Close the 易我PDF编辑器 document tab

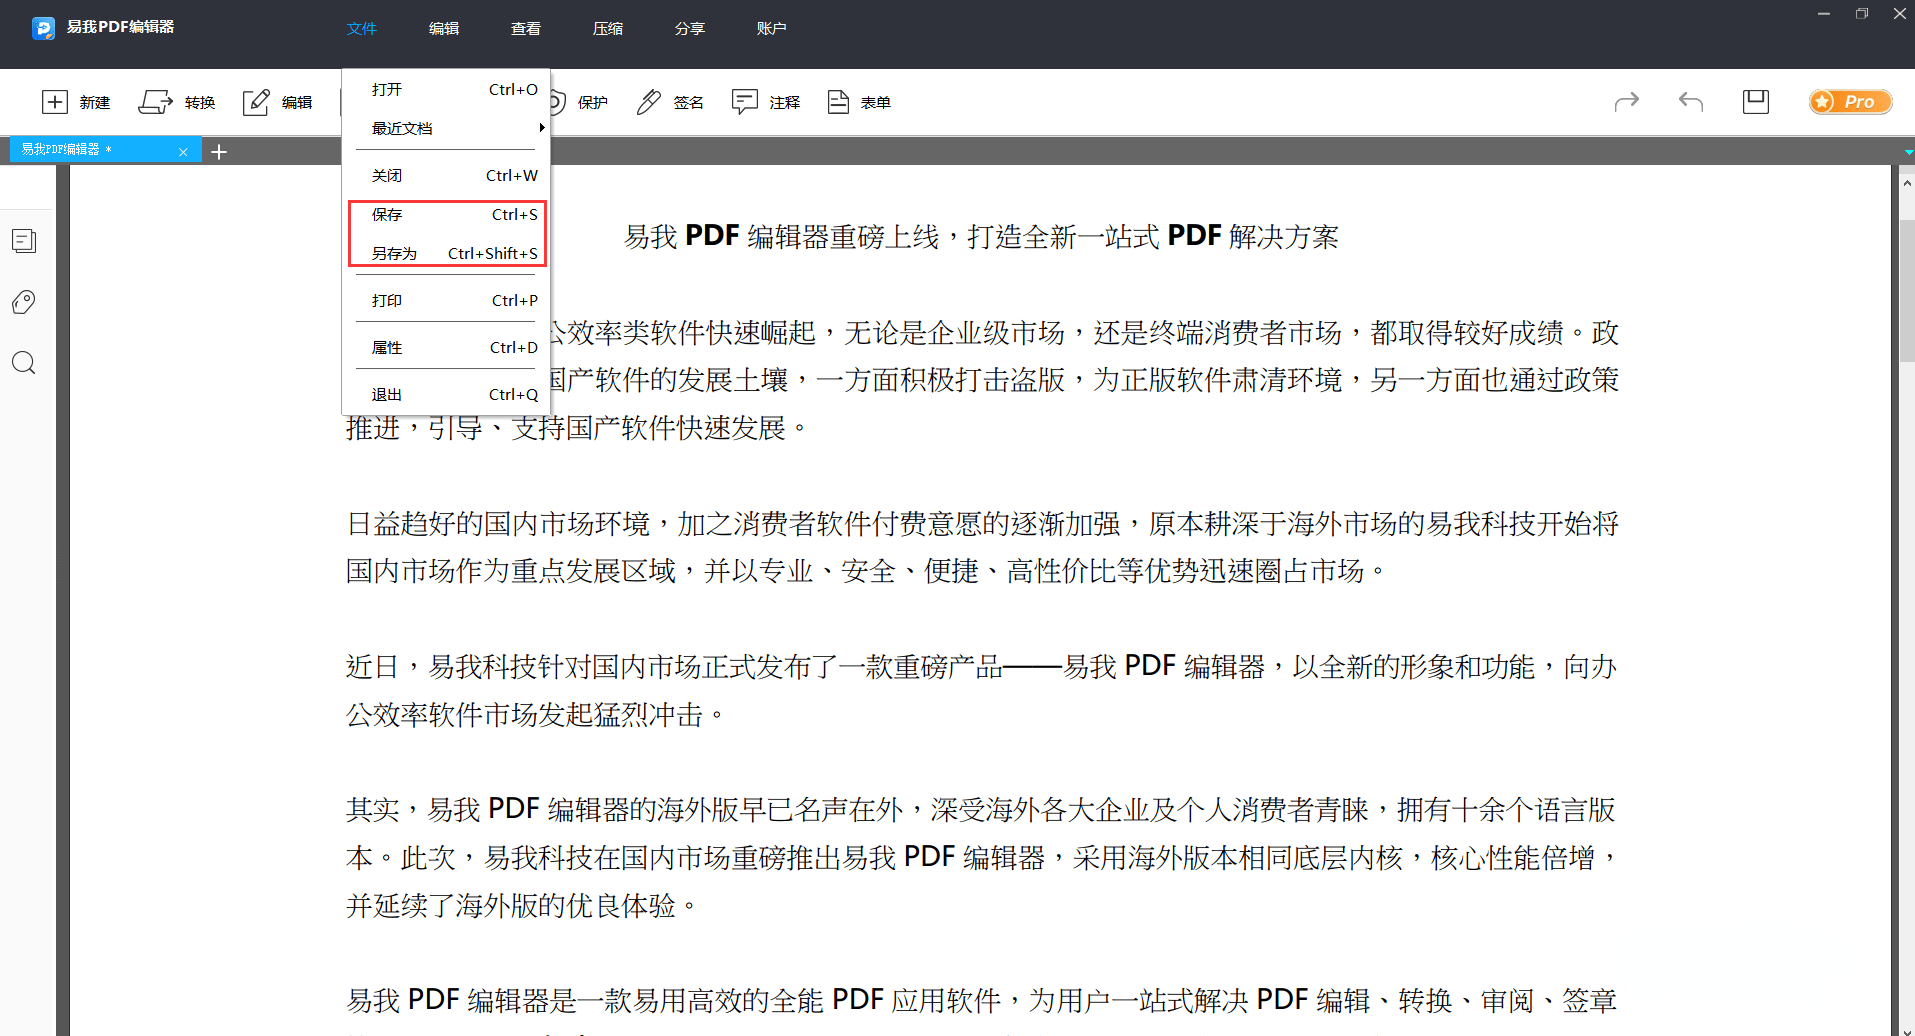183,152
